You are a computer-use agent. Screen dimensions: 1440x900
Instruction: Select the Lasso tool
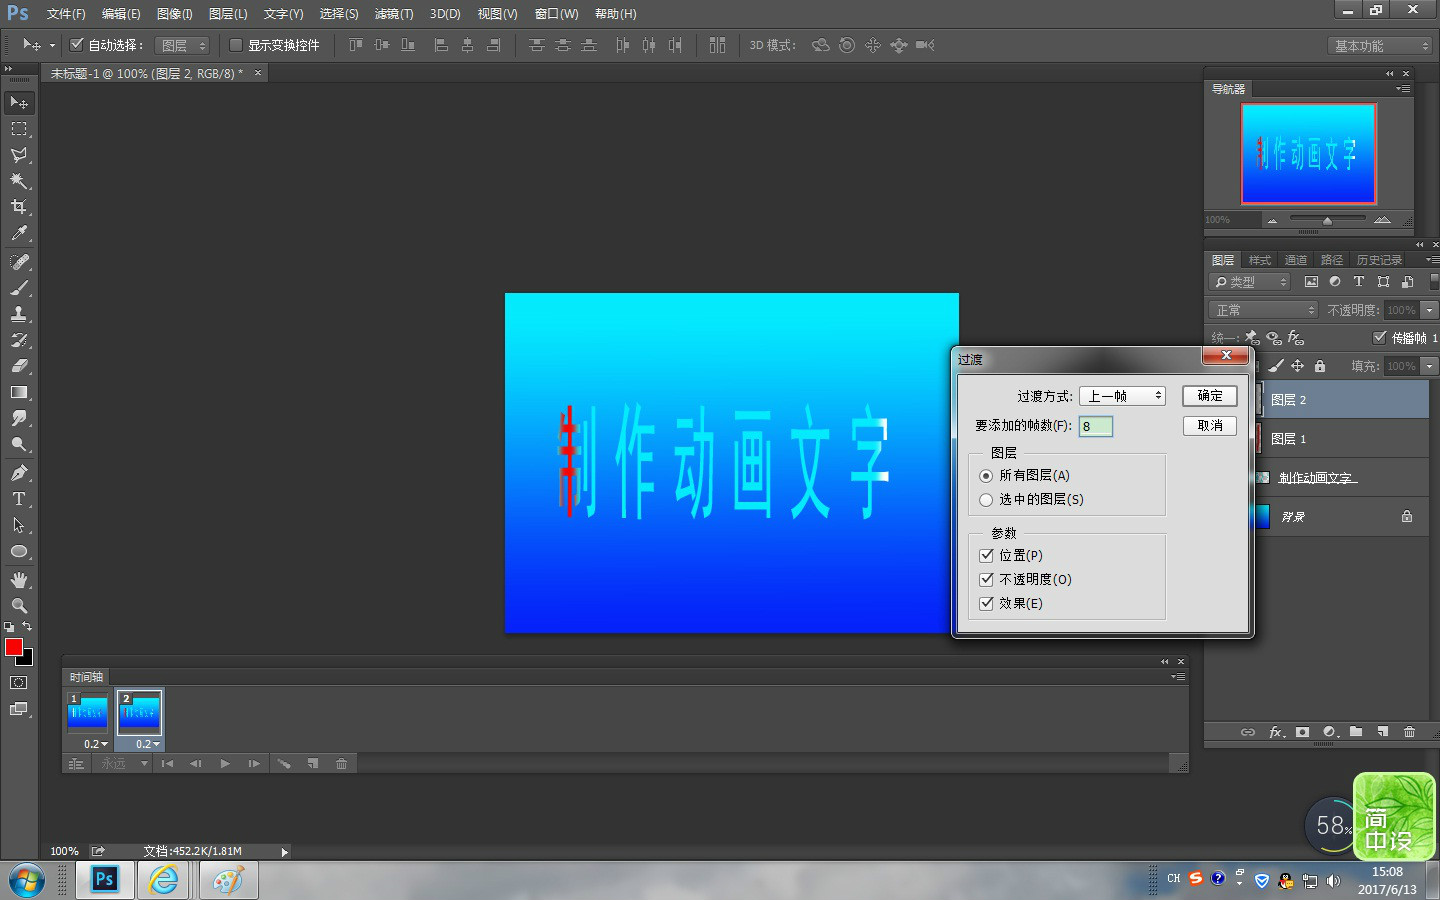[x=19, y=155]
